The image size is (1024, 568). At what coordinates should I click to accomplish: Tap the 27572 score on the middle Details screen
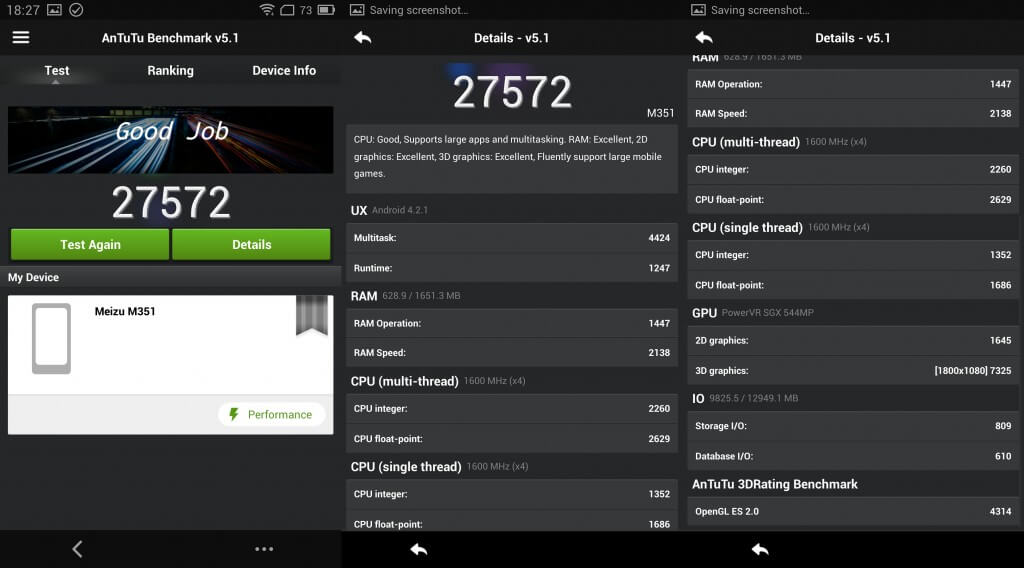pyautogui.click(x=512, y=92)
